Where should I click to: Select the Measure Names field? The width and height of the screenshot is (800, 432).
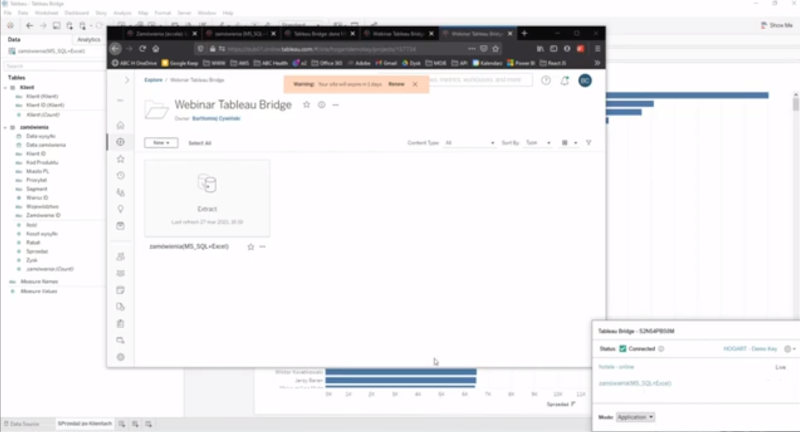(x=39, y=282)
